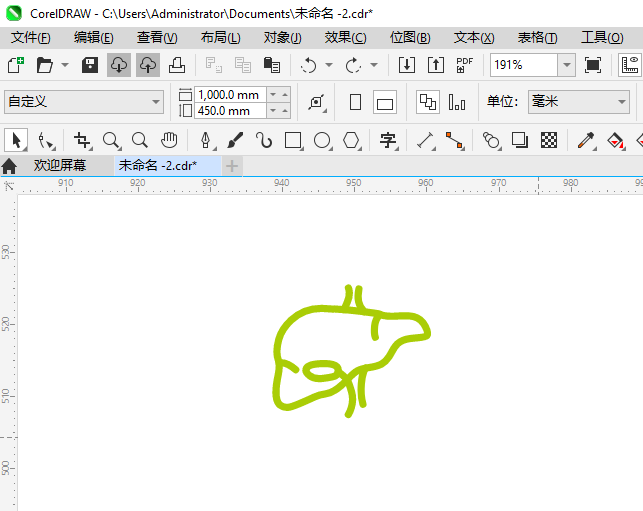
Task: Click the Paste clipboard icon
Action: point(271,65)
